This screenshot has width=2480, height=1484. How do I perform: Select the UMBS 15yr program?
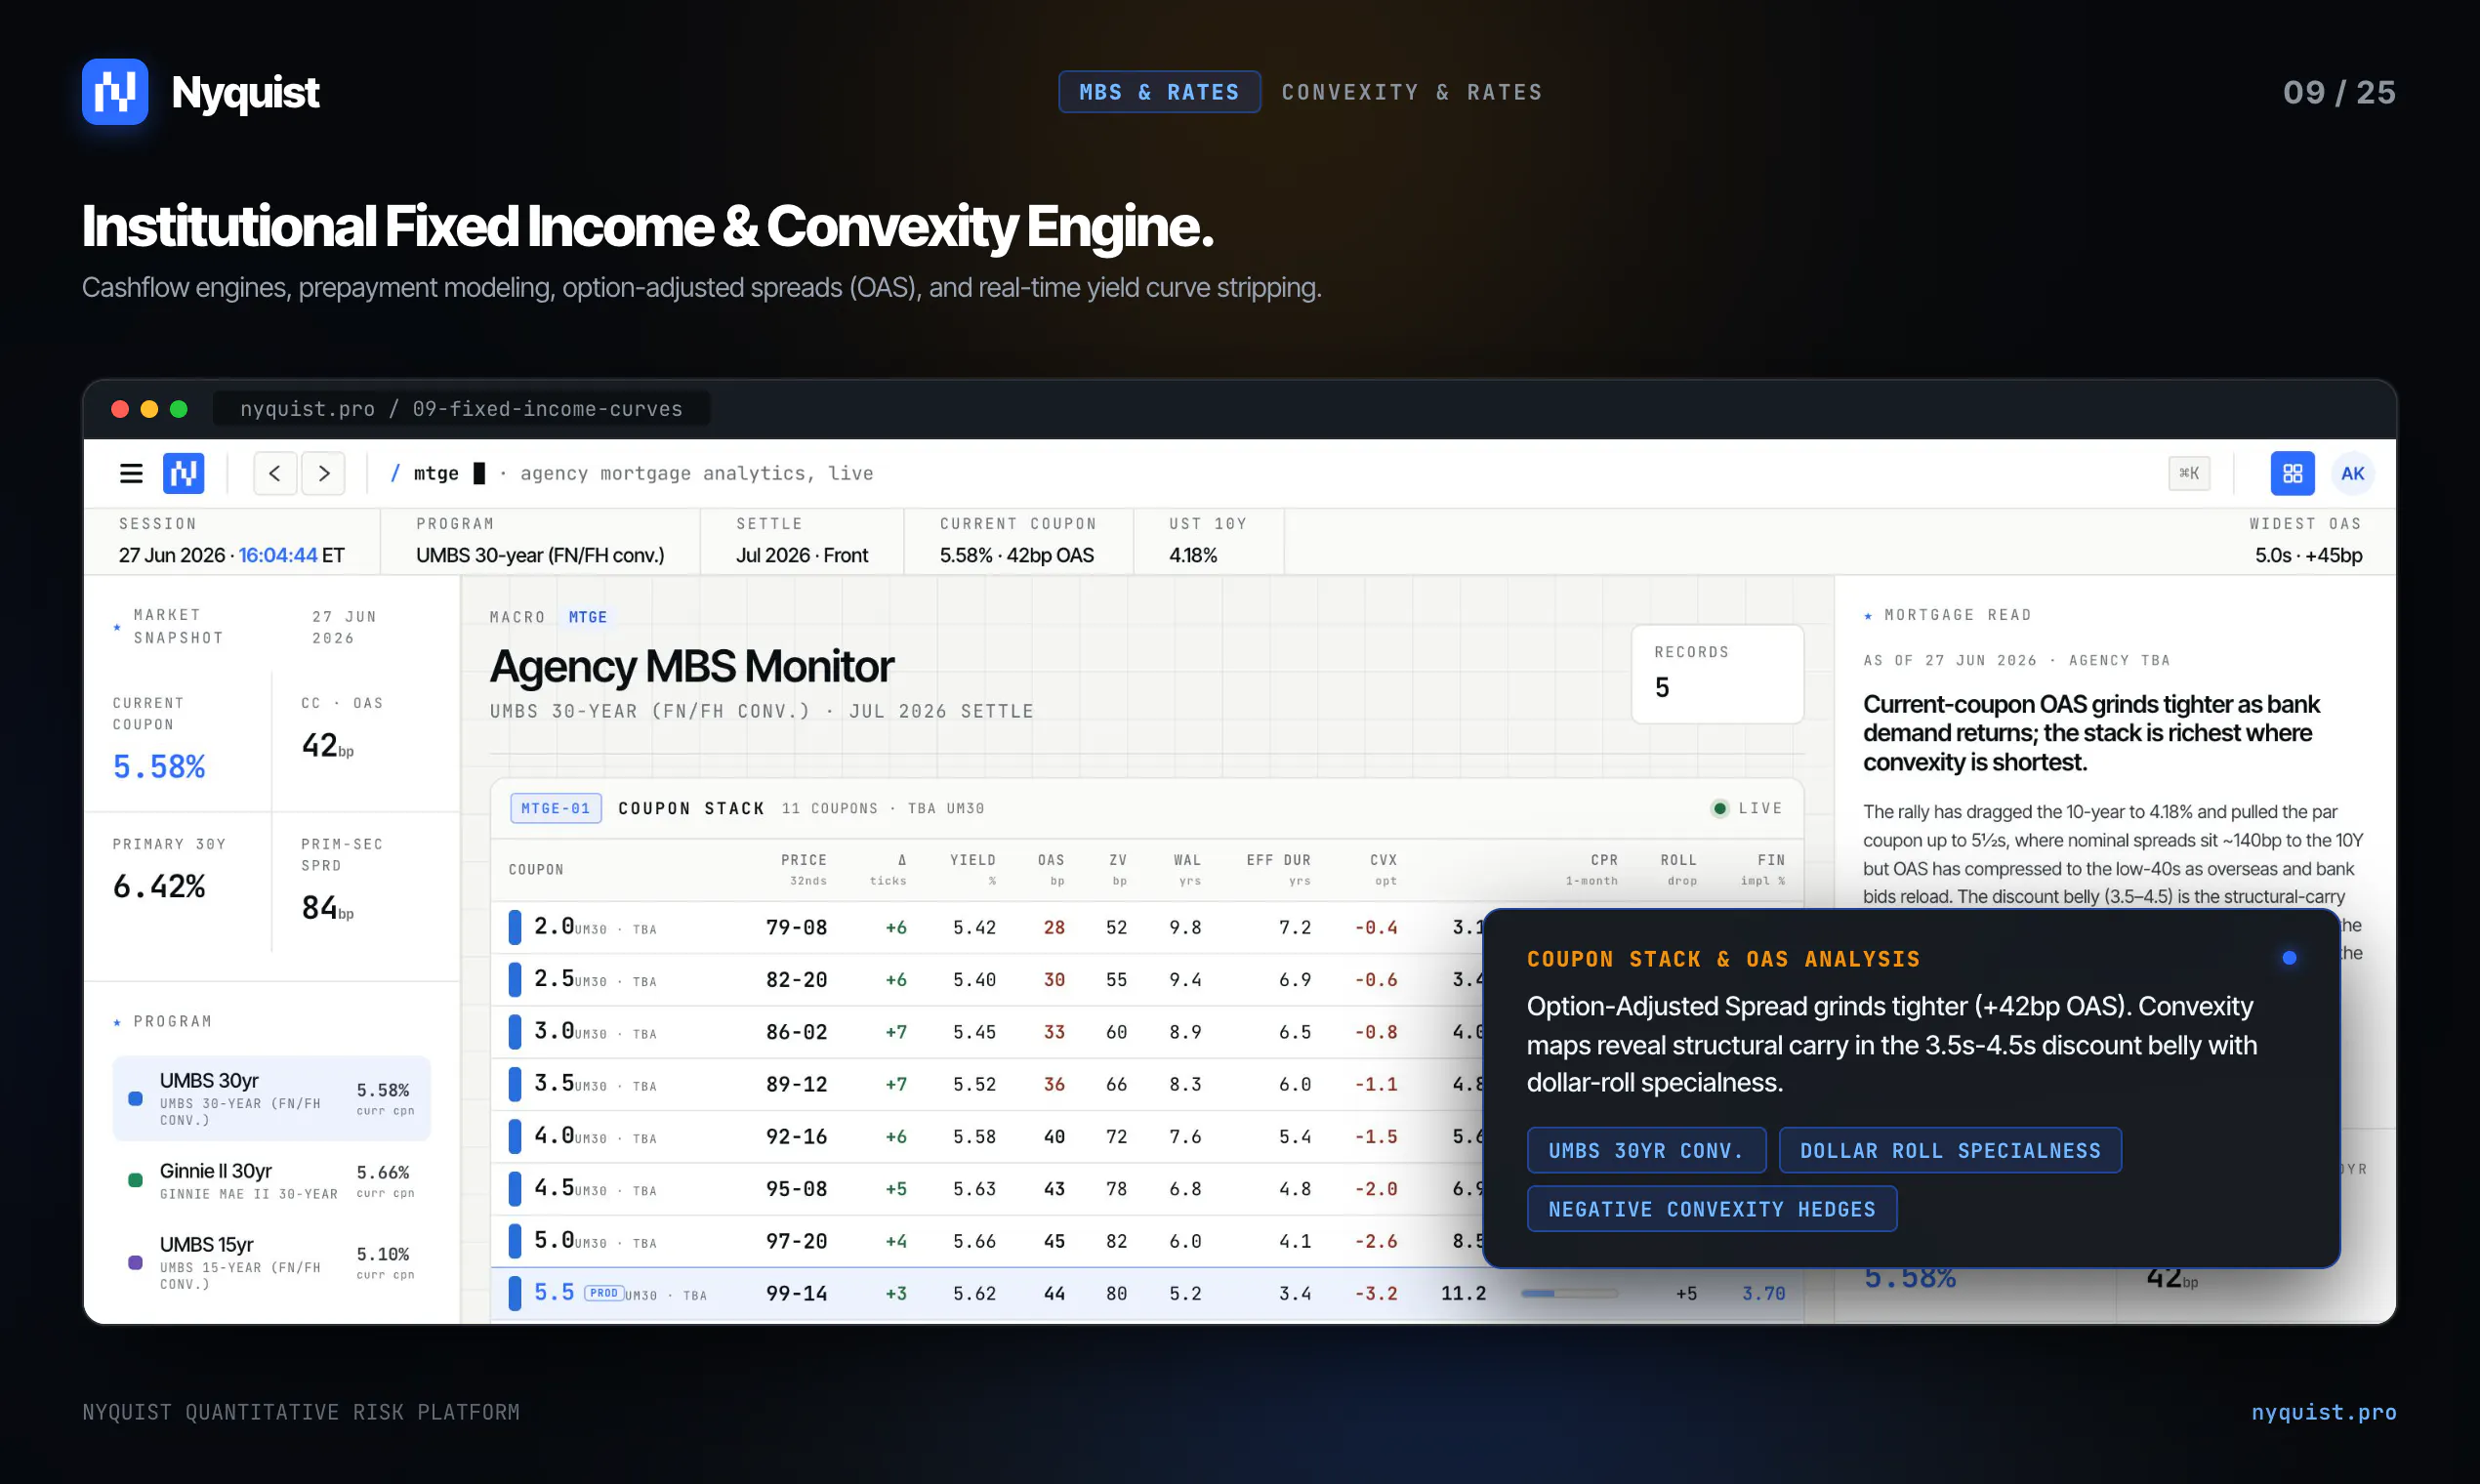click(271, 1262)
